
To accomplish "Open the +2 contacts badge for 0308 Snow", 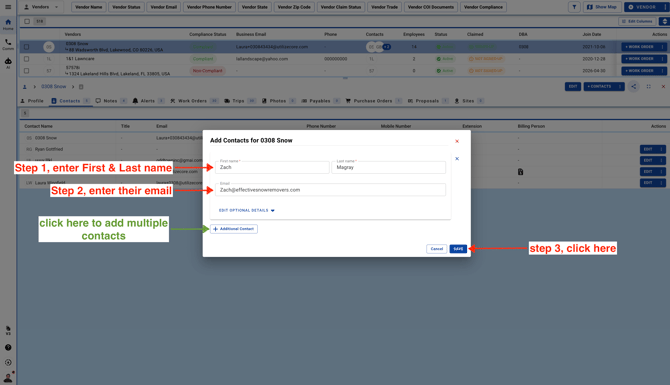I will 387,47.
